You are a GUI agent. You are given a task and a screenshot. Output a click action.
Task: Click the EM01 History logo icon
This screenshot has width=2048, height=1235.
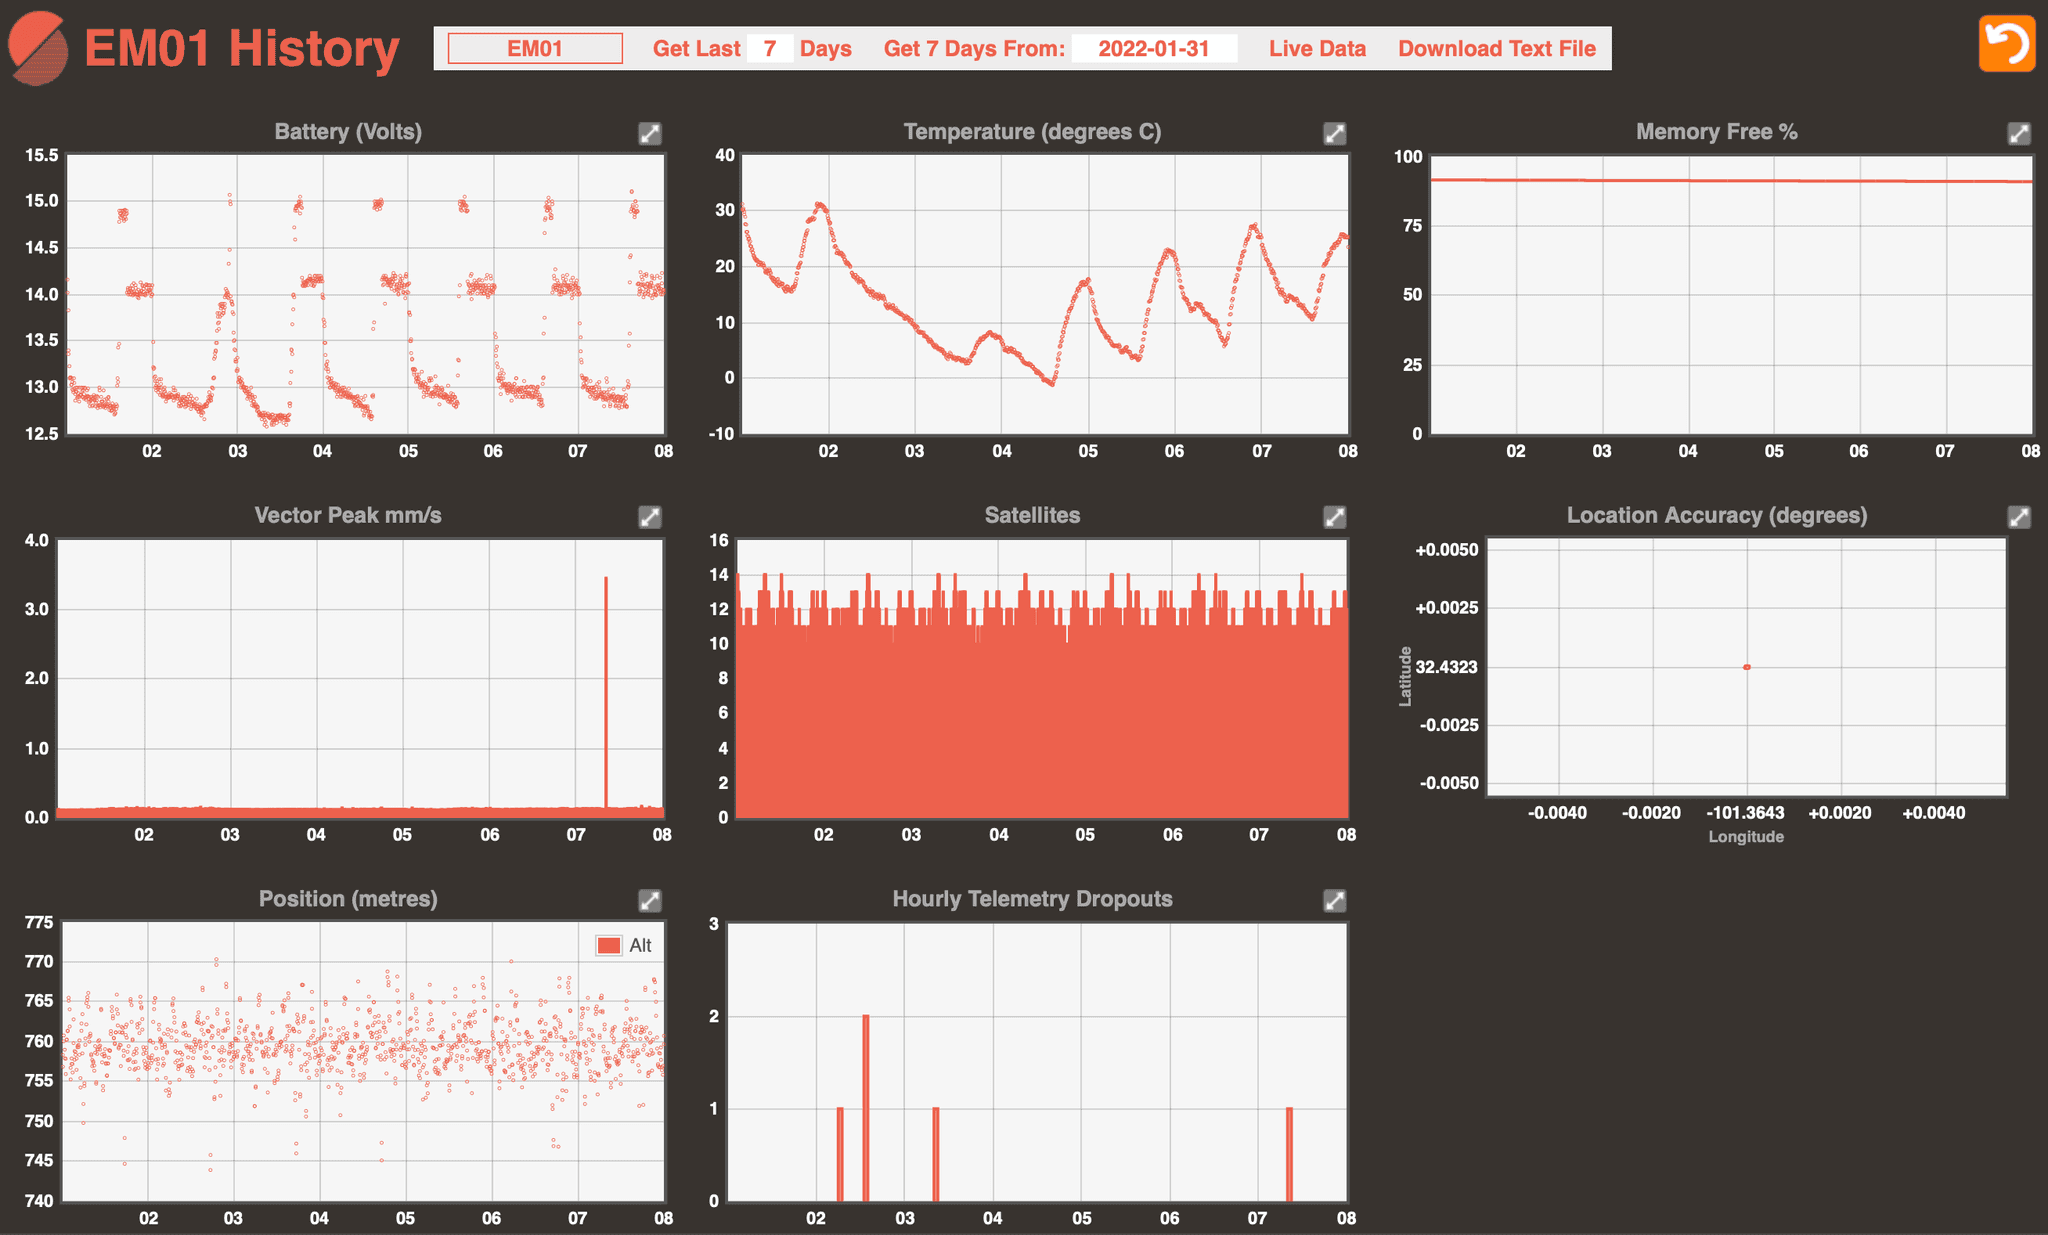[38, 48]
